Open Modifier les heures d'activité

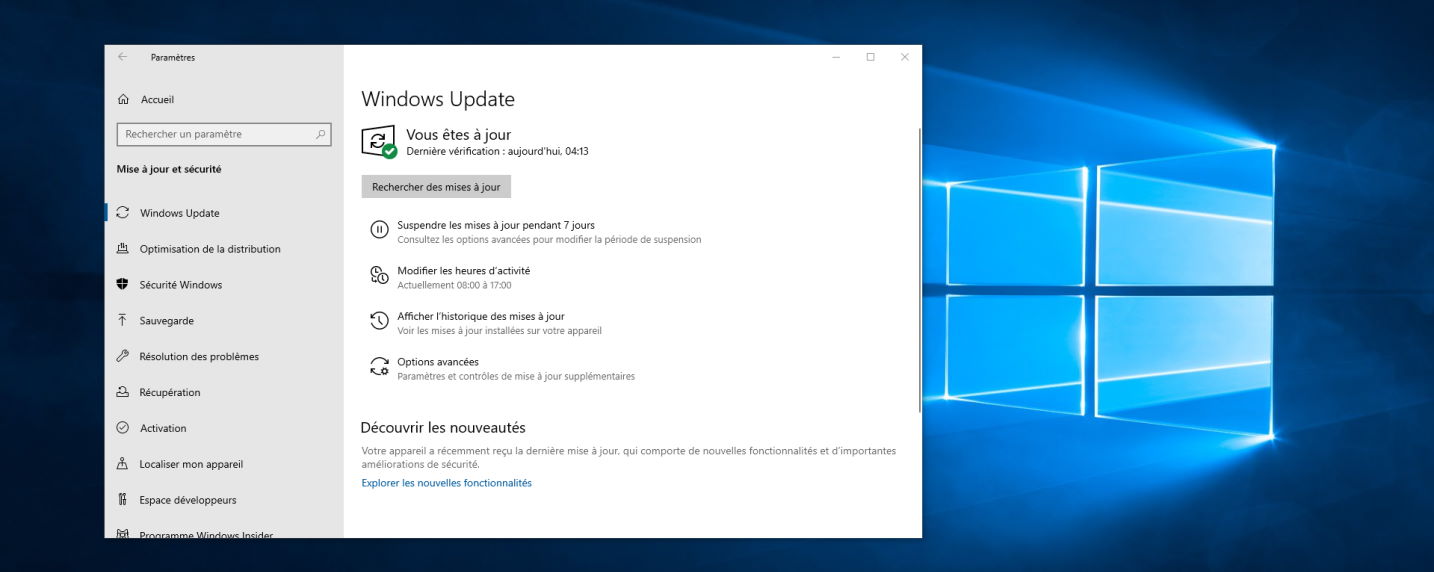(464, 271)
